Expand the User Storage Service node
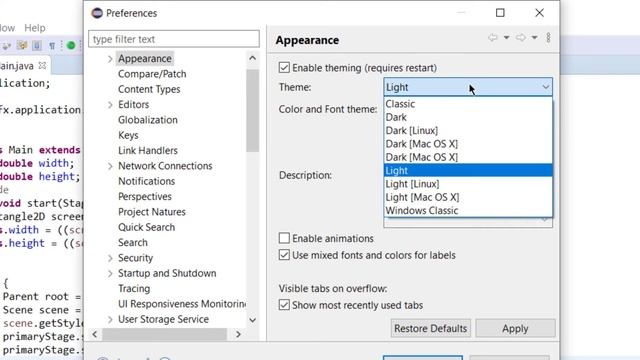640x360 pixels. (110, 319)
